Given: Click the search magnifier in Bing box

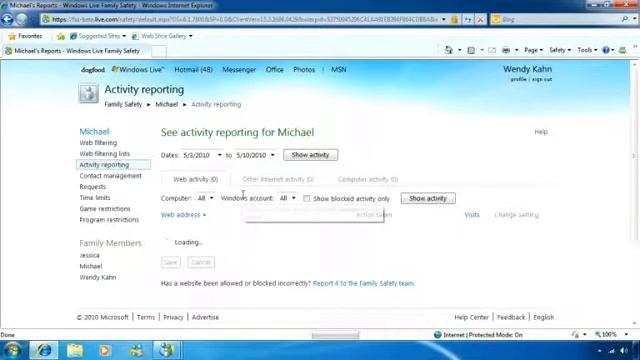Looking at the screenshot, I should (x=624, y=19).
